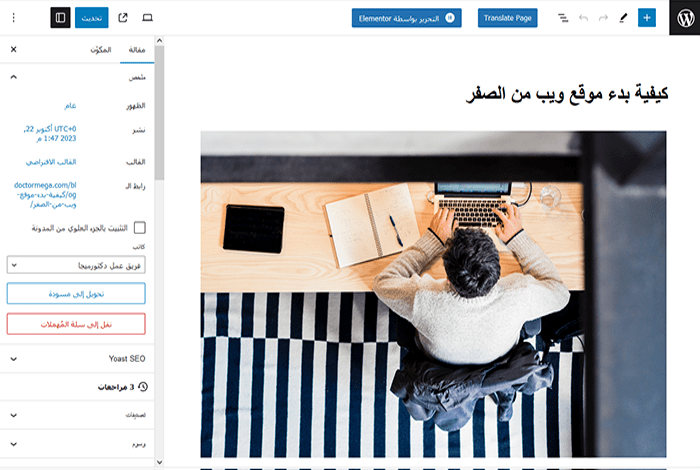
Task: Open the author dropdown فريق عمل دكتورميجا
Action: tap(76, 265)
